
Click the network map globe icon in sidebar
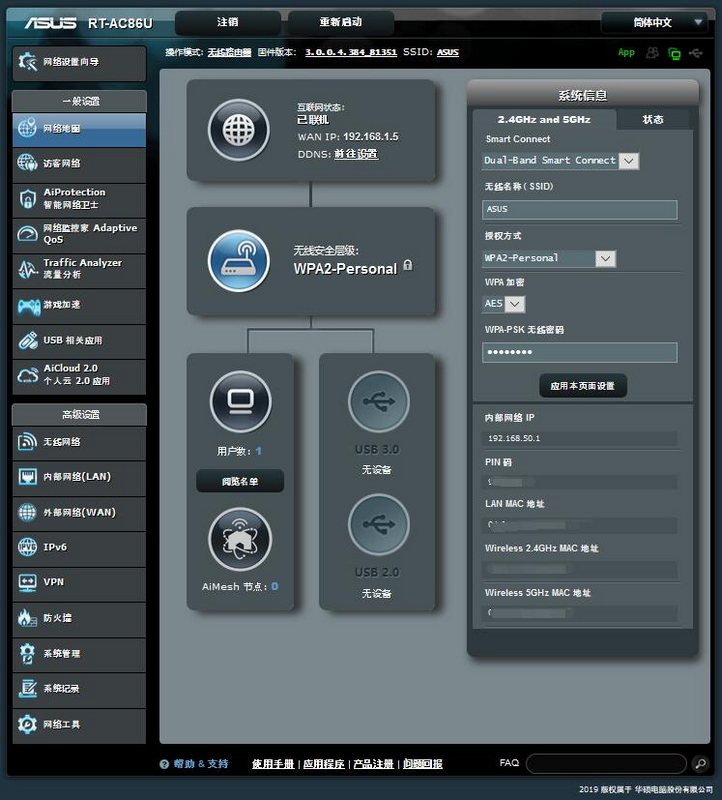click(x=28, y=128)
